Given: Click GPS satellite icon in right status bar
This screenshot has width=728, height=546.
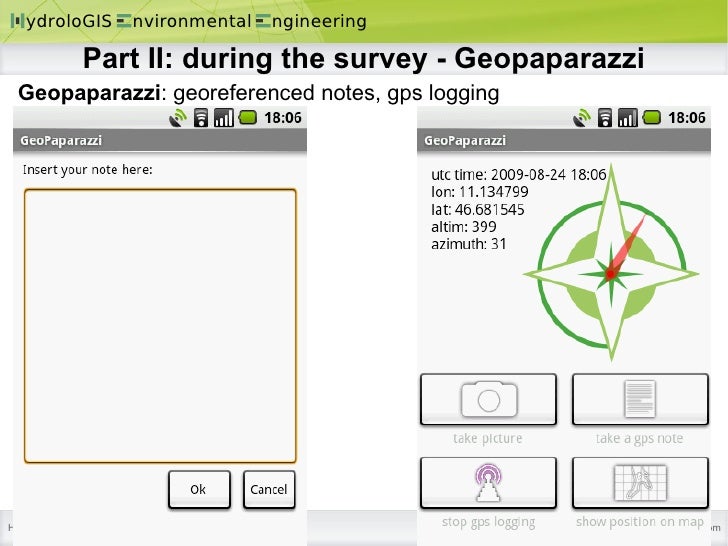Looking at the screenshot, I should coord(582,117).
